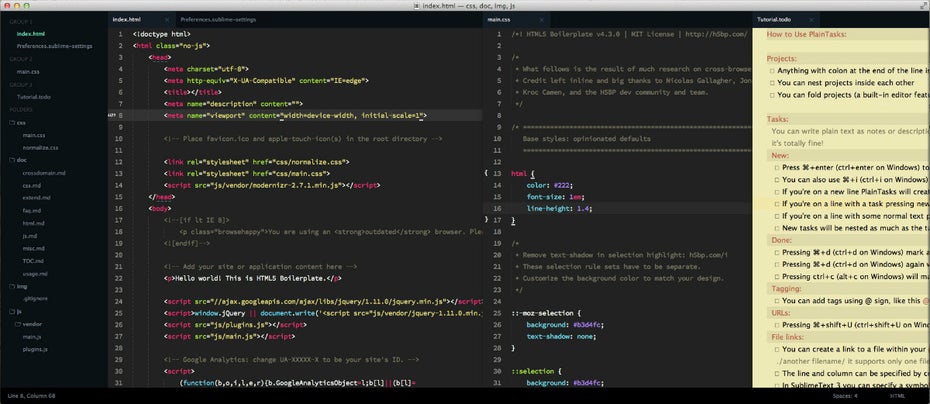Check 'Anything with colon at the end' task box

[772, 71]
